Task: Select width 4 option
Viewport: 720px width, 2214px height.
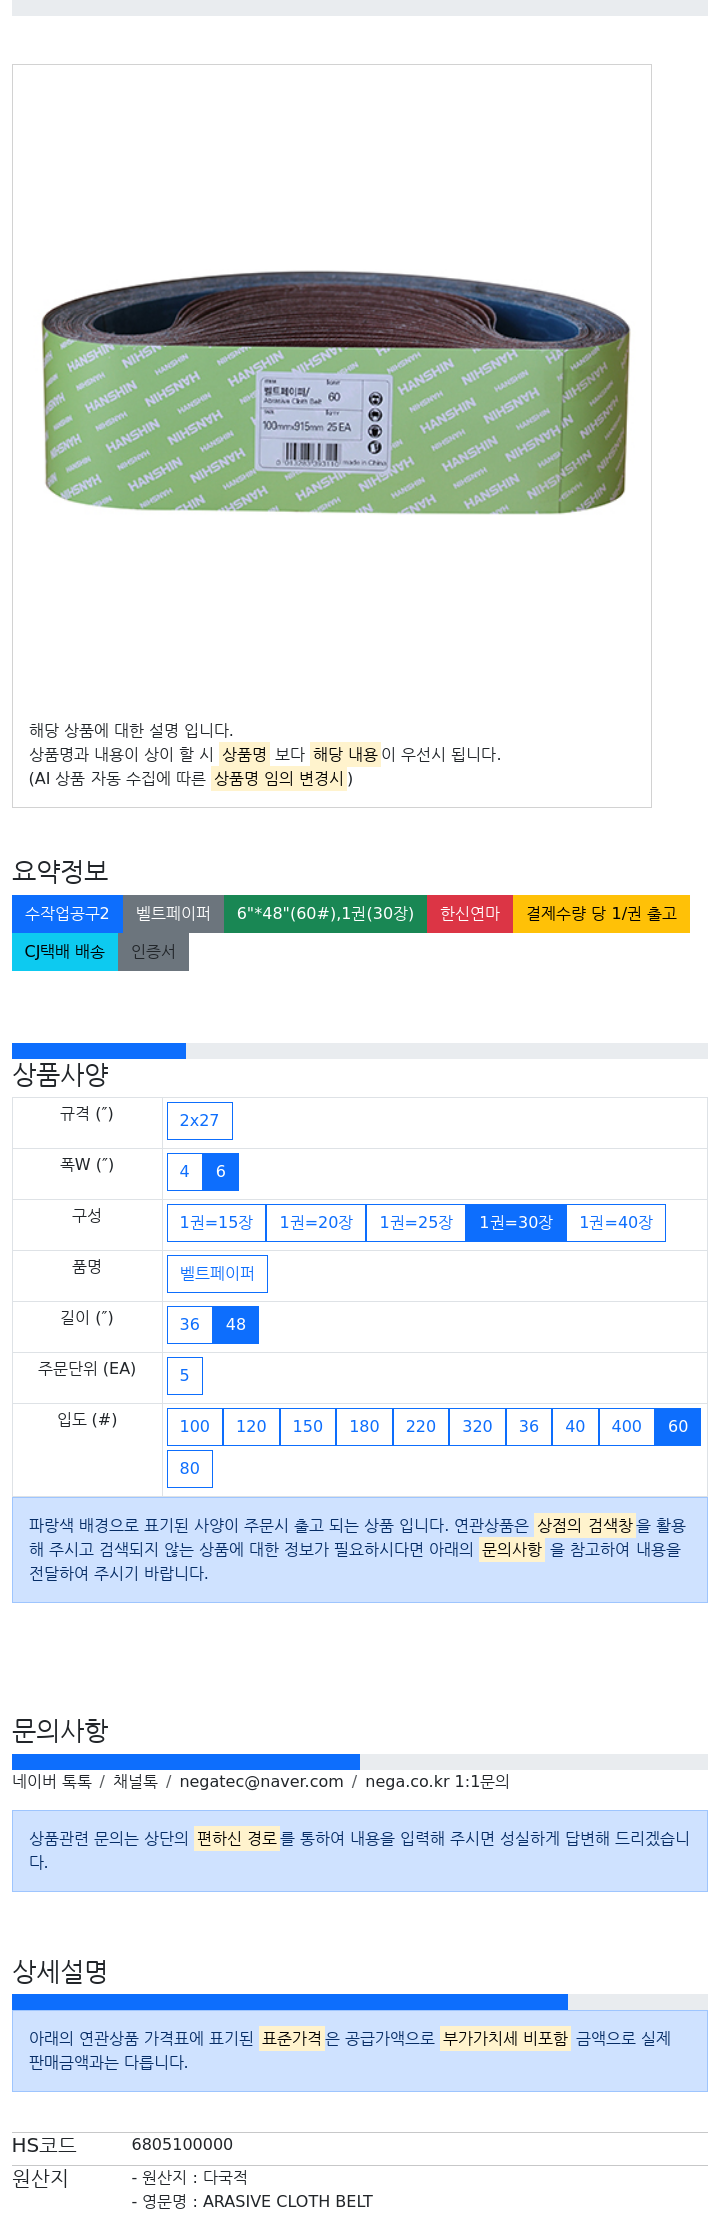Action: [184, 1172]
